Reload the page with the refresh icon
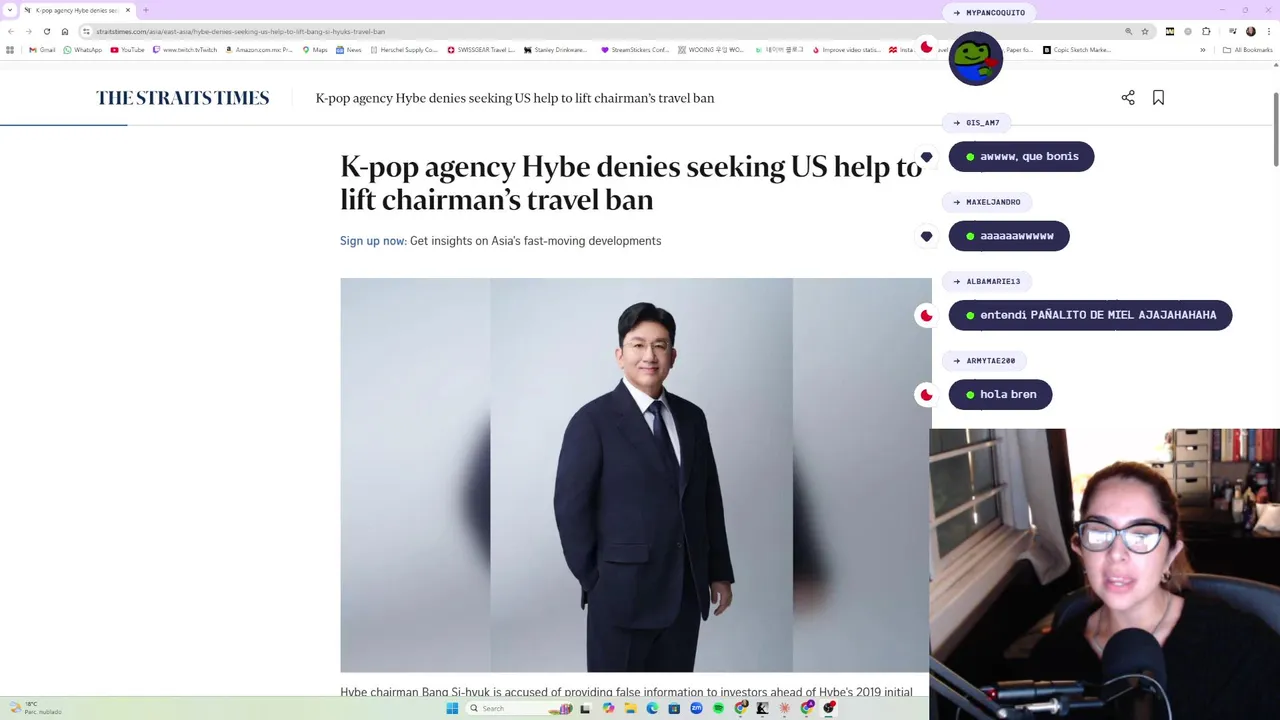Image resolution: width=1280 pixels, height=720 pixels. point(46,31)
